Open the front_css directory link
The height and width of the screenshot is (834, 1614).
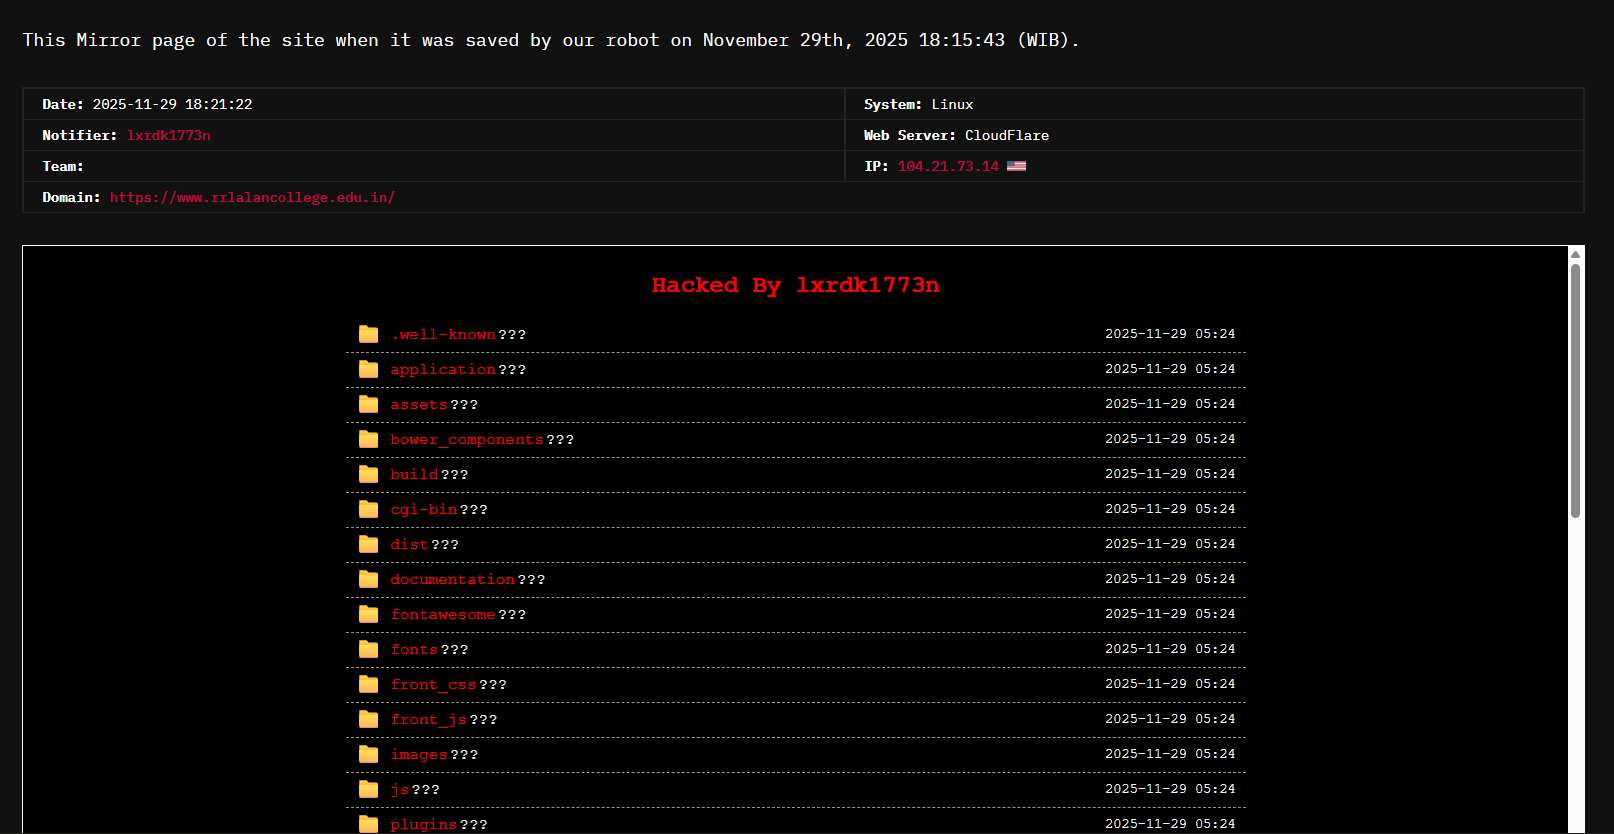433,684
